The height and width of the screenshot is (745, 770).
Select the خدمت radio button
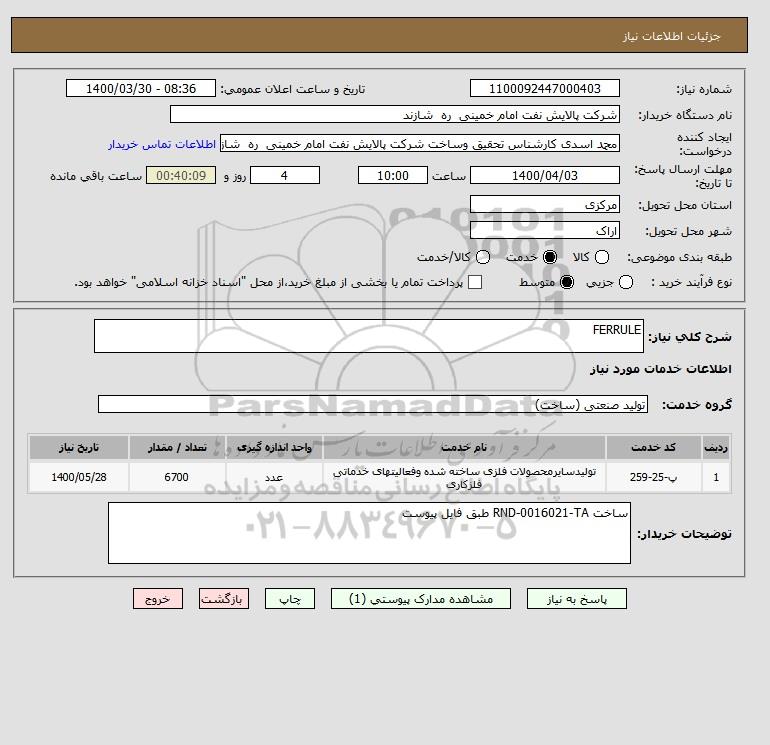point(550,257)
